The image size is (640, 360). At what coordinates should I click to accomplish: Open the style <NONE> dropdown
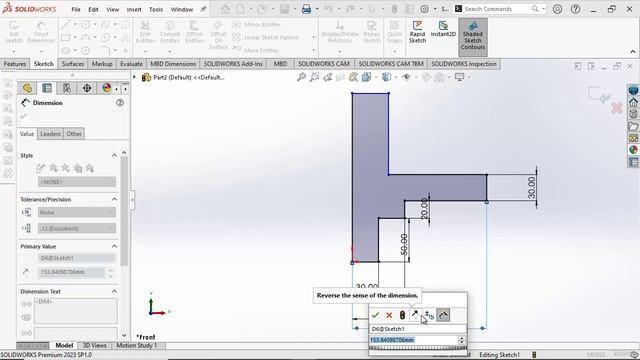coord(77,182)
